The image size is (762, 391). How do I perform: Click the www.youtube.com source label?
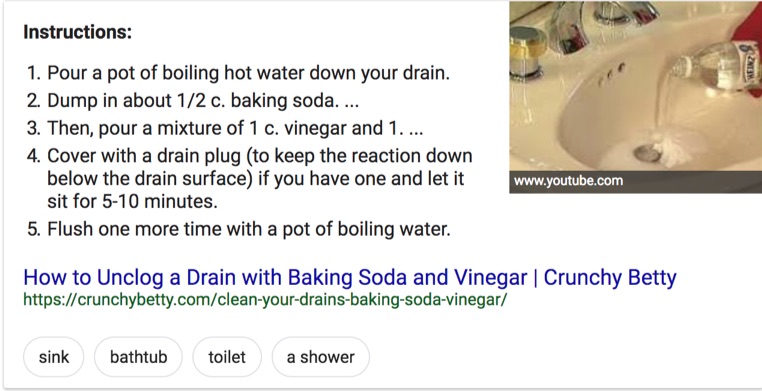(x=568, y=181)
